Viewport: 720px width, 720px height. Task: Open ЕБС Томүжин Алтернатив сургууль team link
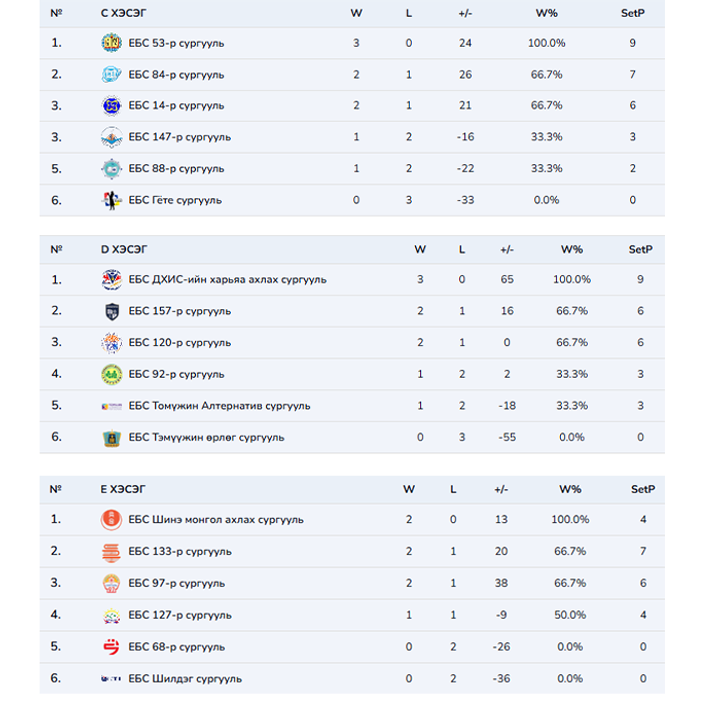coord(219,406)
